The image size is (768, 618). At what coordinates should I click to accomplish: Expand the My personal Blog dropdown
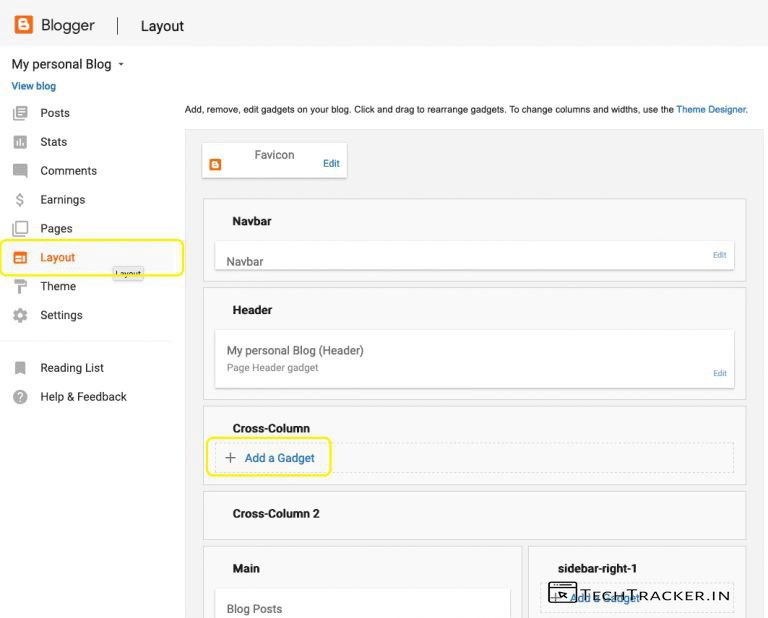point(121,65)
